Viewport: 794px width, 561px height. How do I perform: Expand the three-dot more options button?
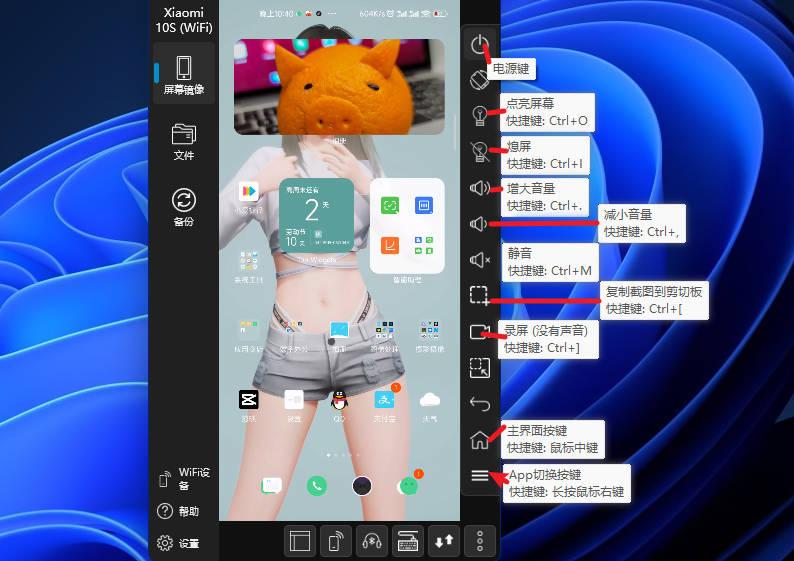[x=480, y=541]
